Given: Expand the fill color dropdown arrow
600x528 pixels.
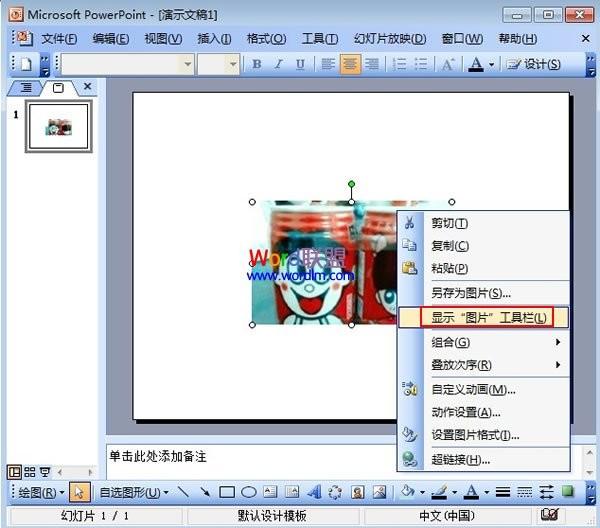Looking at the screenshot, I should pos(423,492).
